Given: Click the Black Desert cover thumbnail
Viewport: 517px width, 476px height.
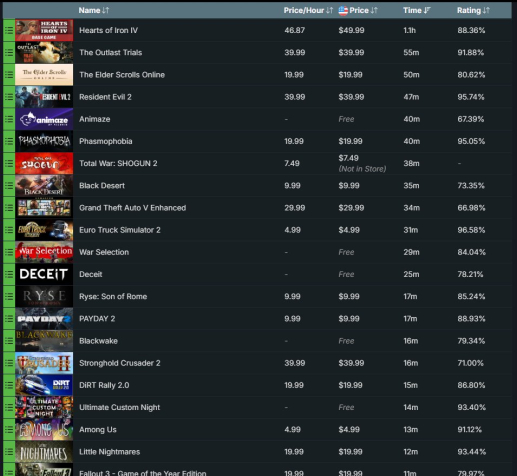Looking at the screenshot, I should (x=44, y=186).
